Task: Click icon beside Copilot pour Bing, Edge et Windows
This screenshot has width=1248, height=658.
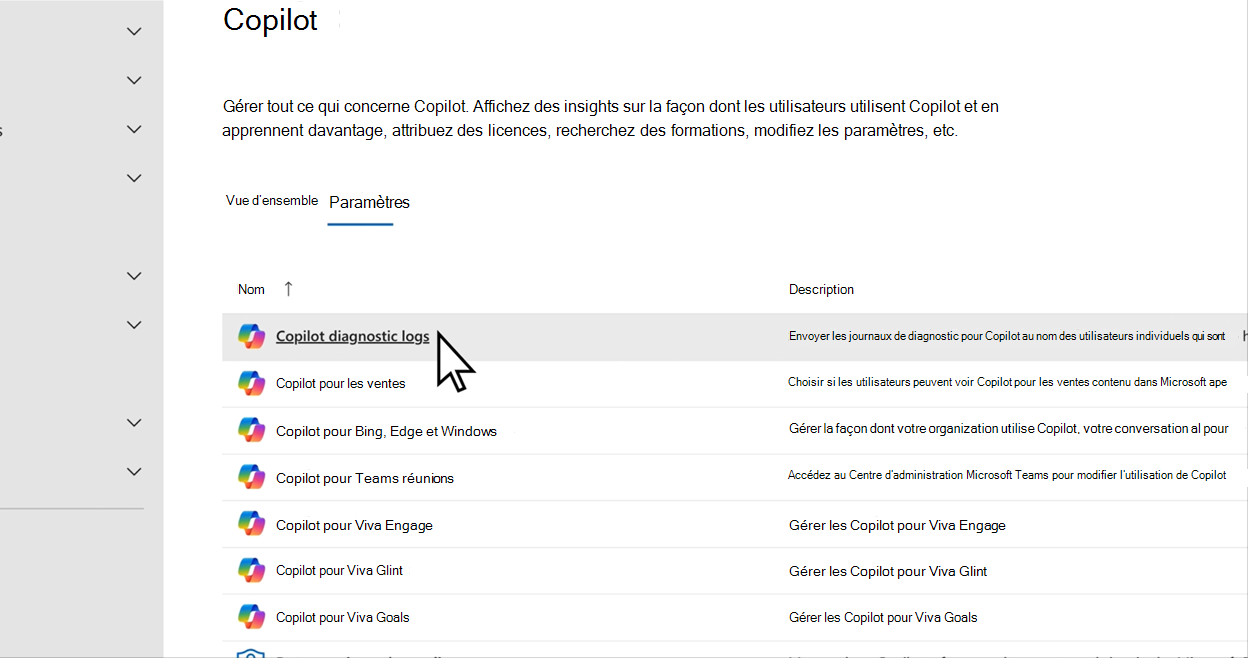Action: (251, 430)
